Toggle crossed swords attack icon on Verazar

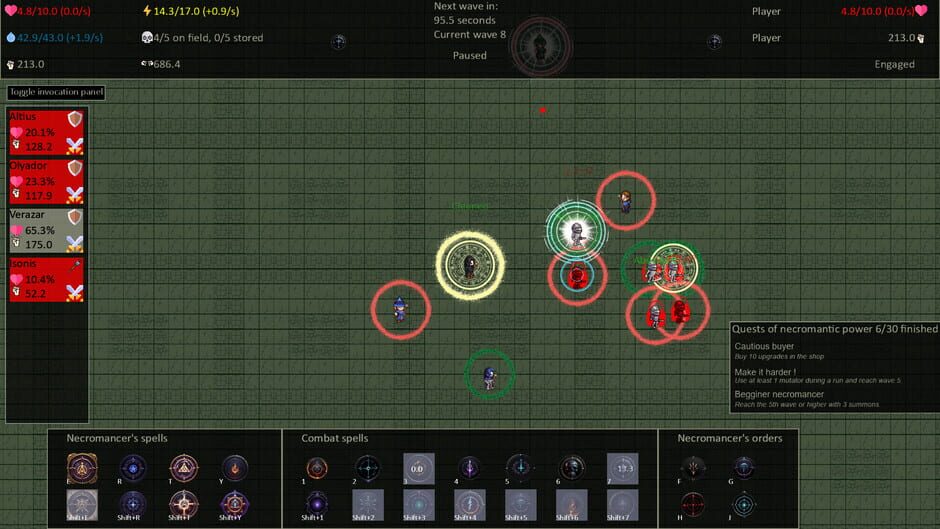(x=74, y=243)
